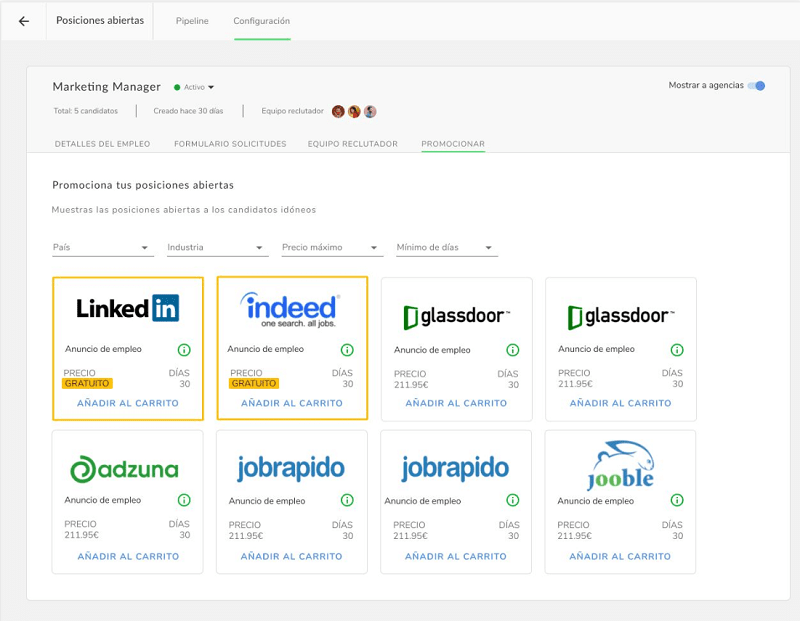The height and width of the screenshot is (621, 800).
Task: Click Añadir al carrito on the Jooble card
Action: coord(620,557)
